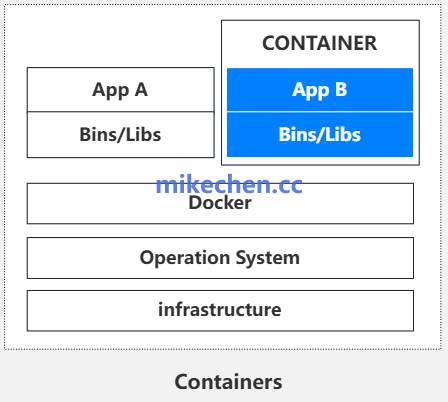Click the blue Bins/Libs block
Screen dimensions: 448x402
(x=320, y=135)
